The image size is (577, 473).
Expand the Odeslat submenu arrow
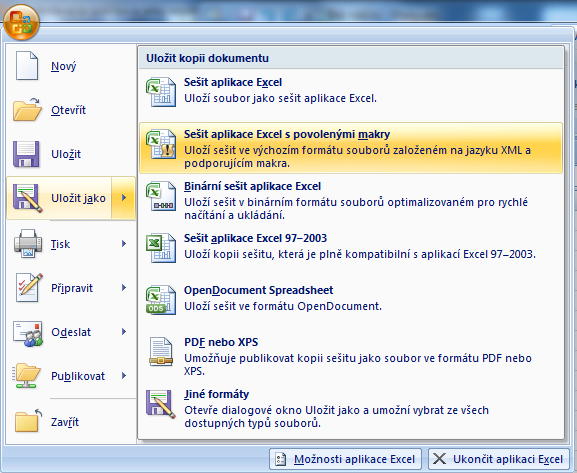(x=124, y=332)
